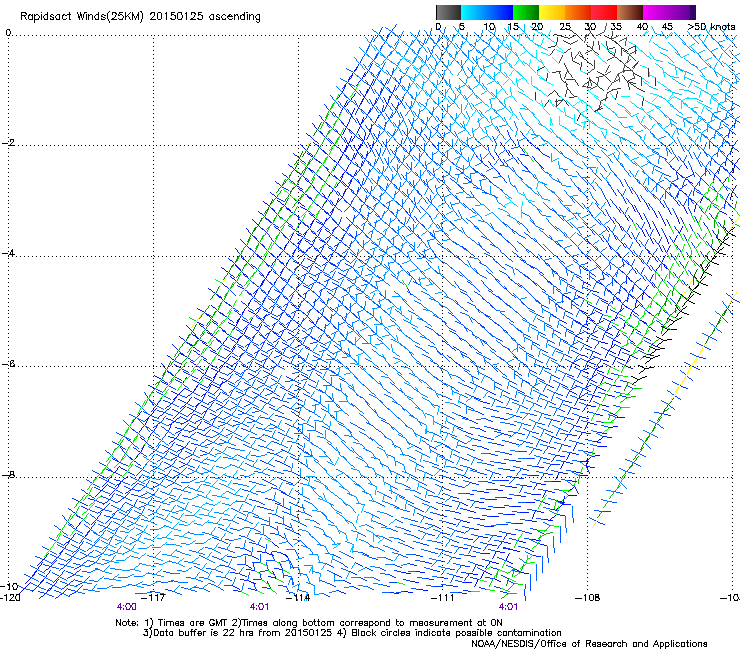Screen dimensions: 740x650
Task: Click the cyan-blue 5-15 knots color segment
Action: point(487,12)
